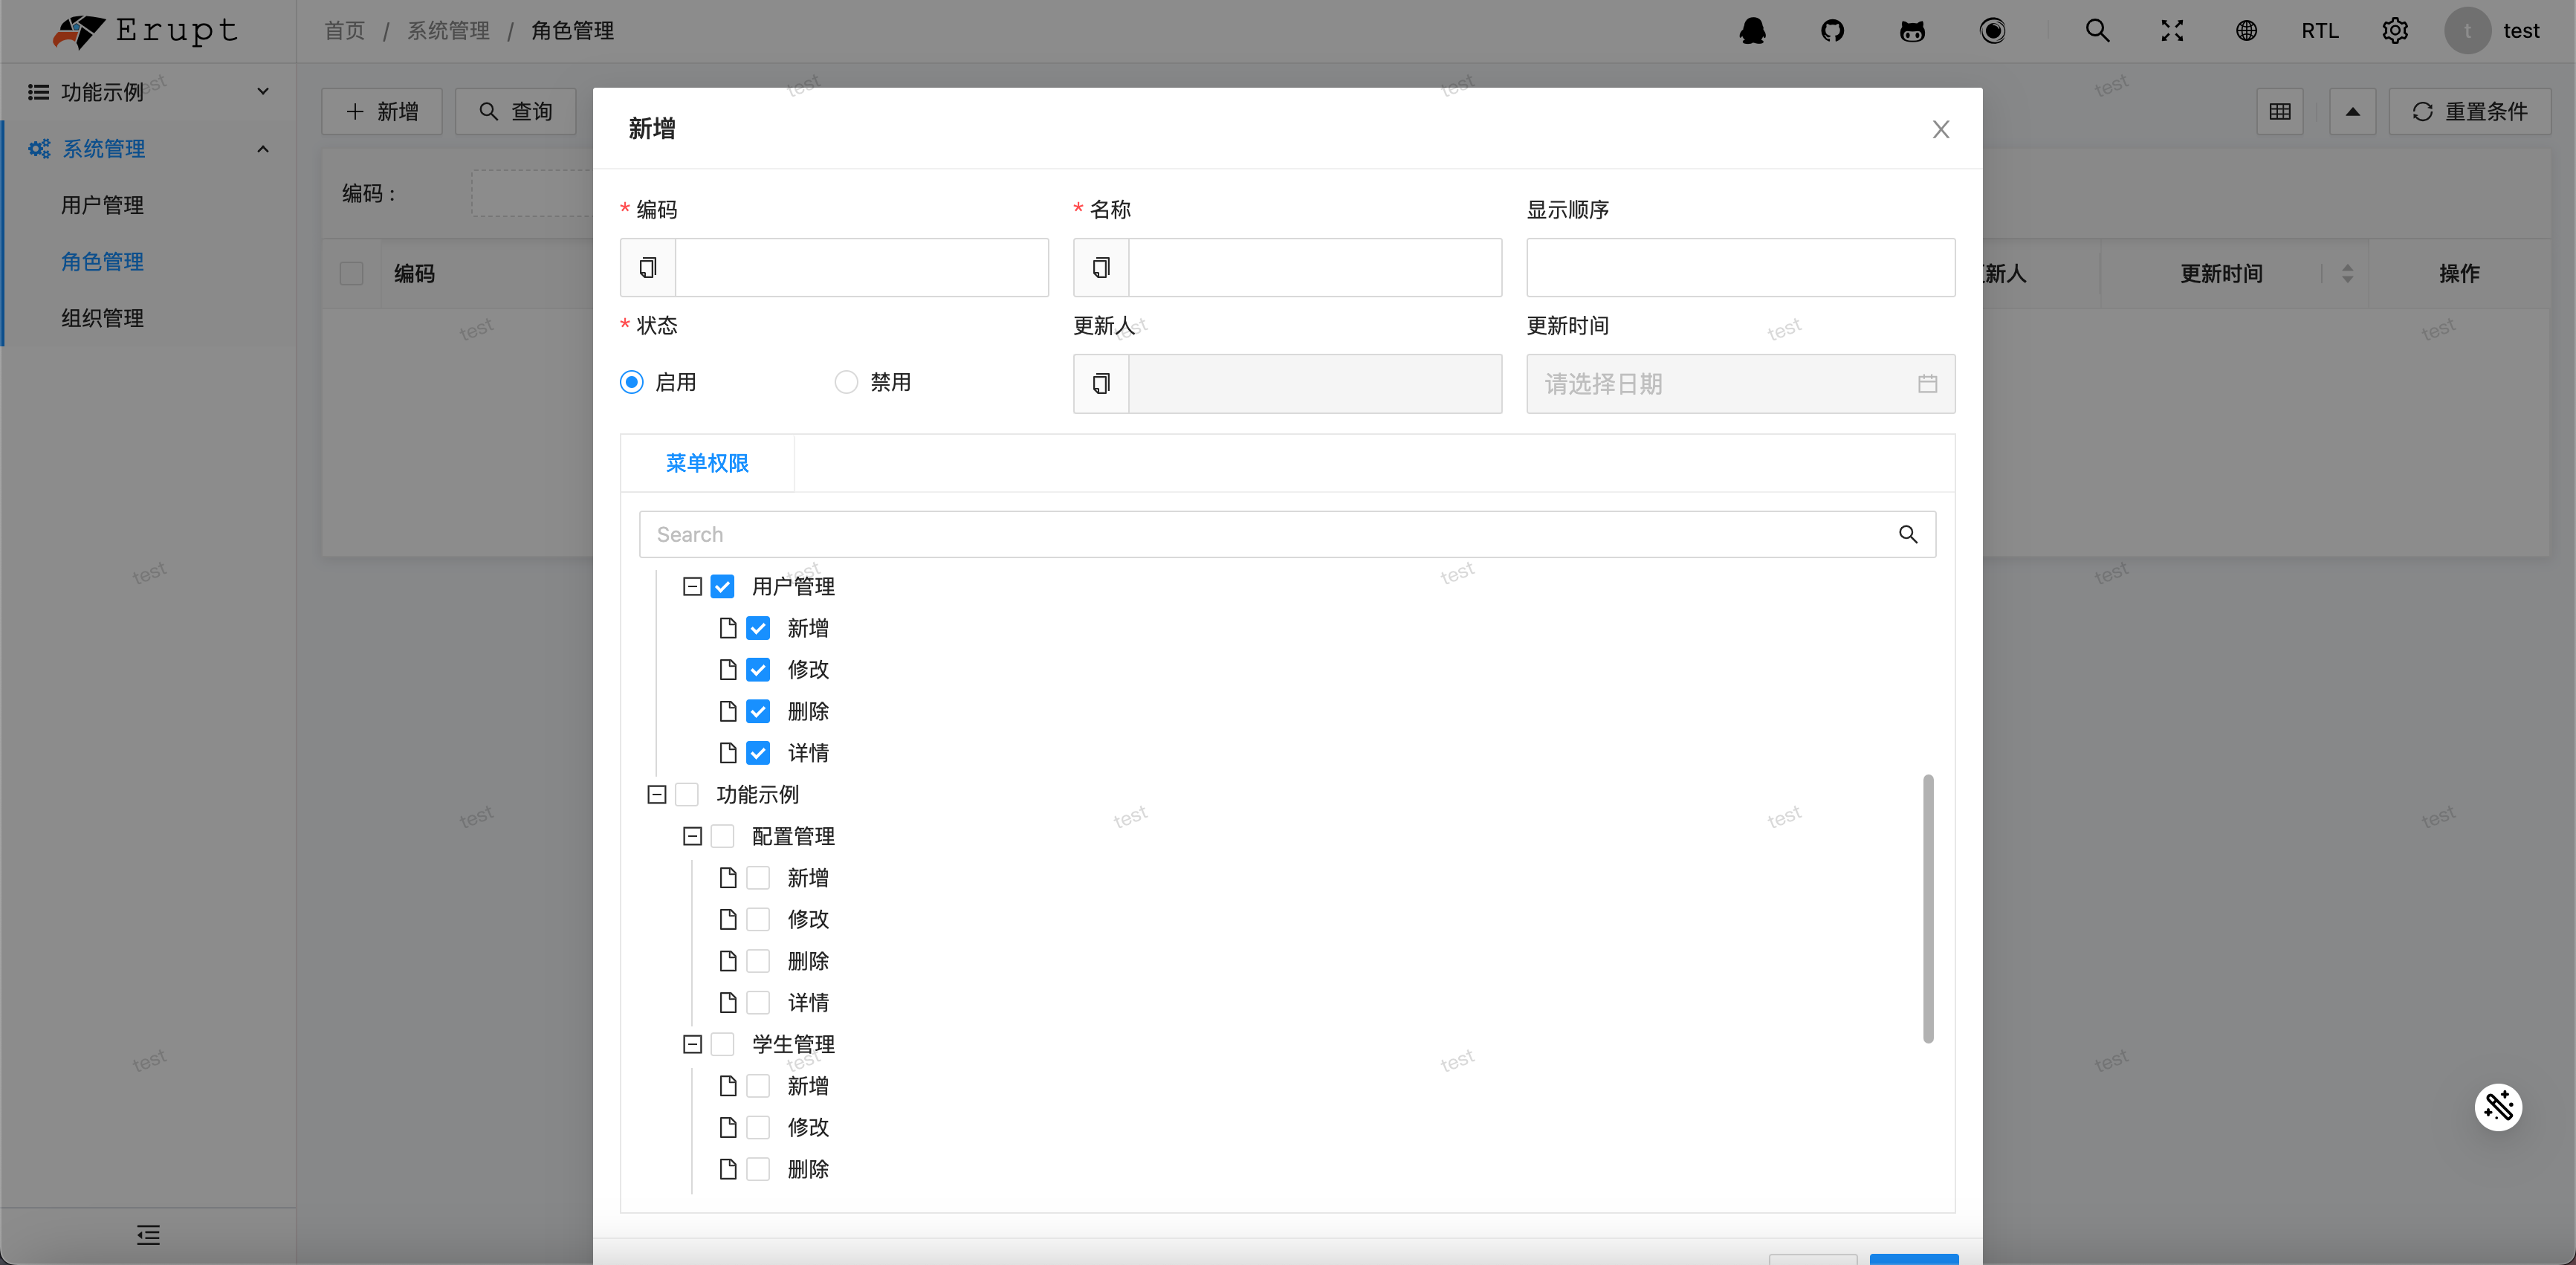The width and height of the screenshot is (2576, 1265).
Task: Collapse the 学生管理 tree node
Action: click(x=692, y=1044)
